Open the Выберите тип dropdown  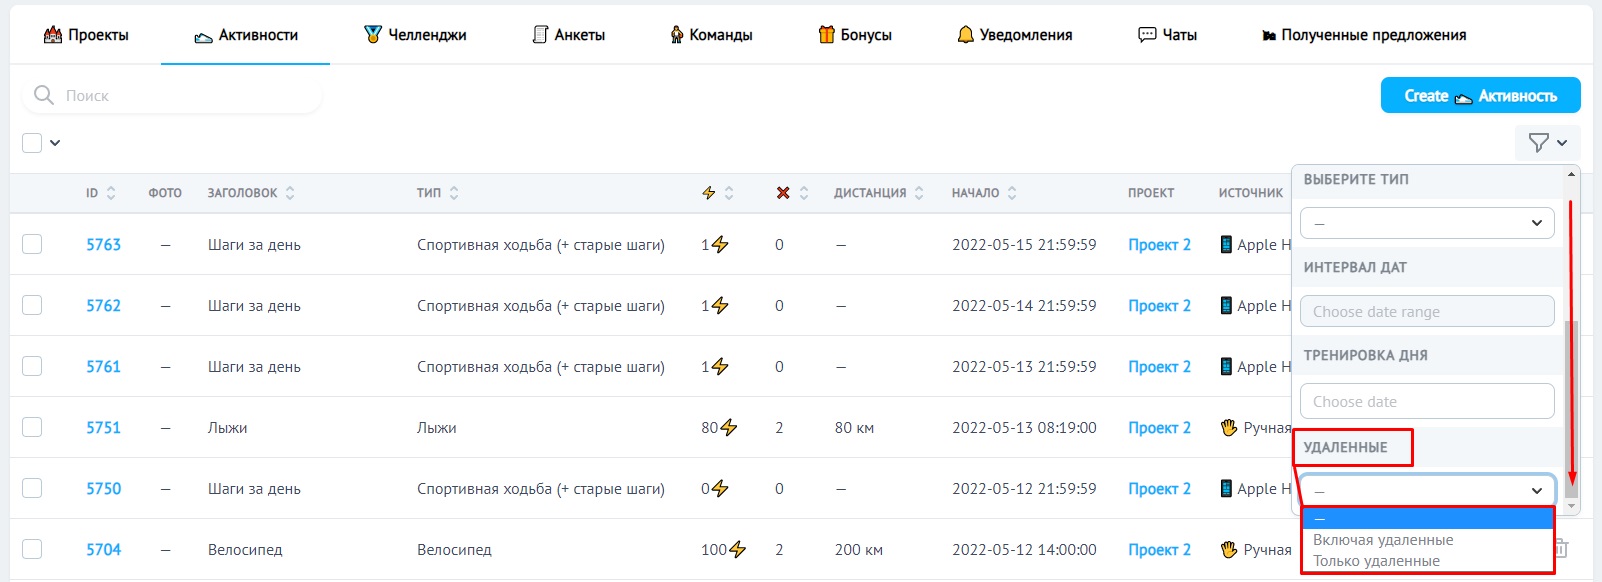(1427, 223)
